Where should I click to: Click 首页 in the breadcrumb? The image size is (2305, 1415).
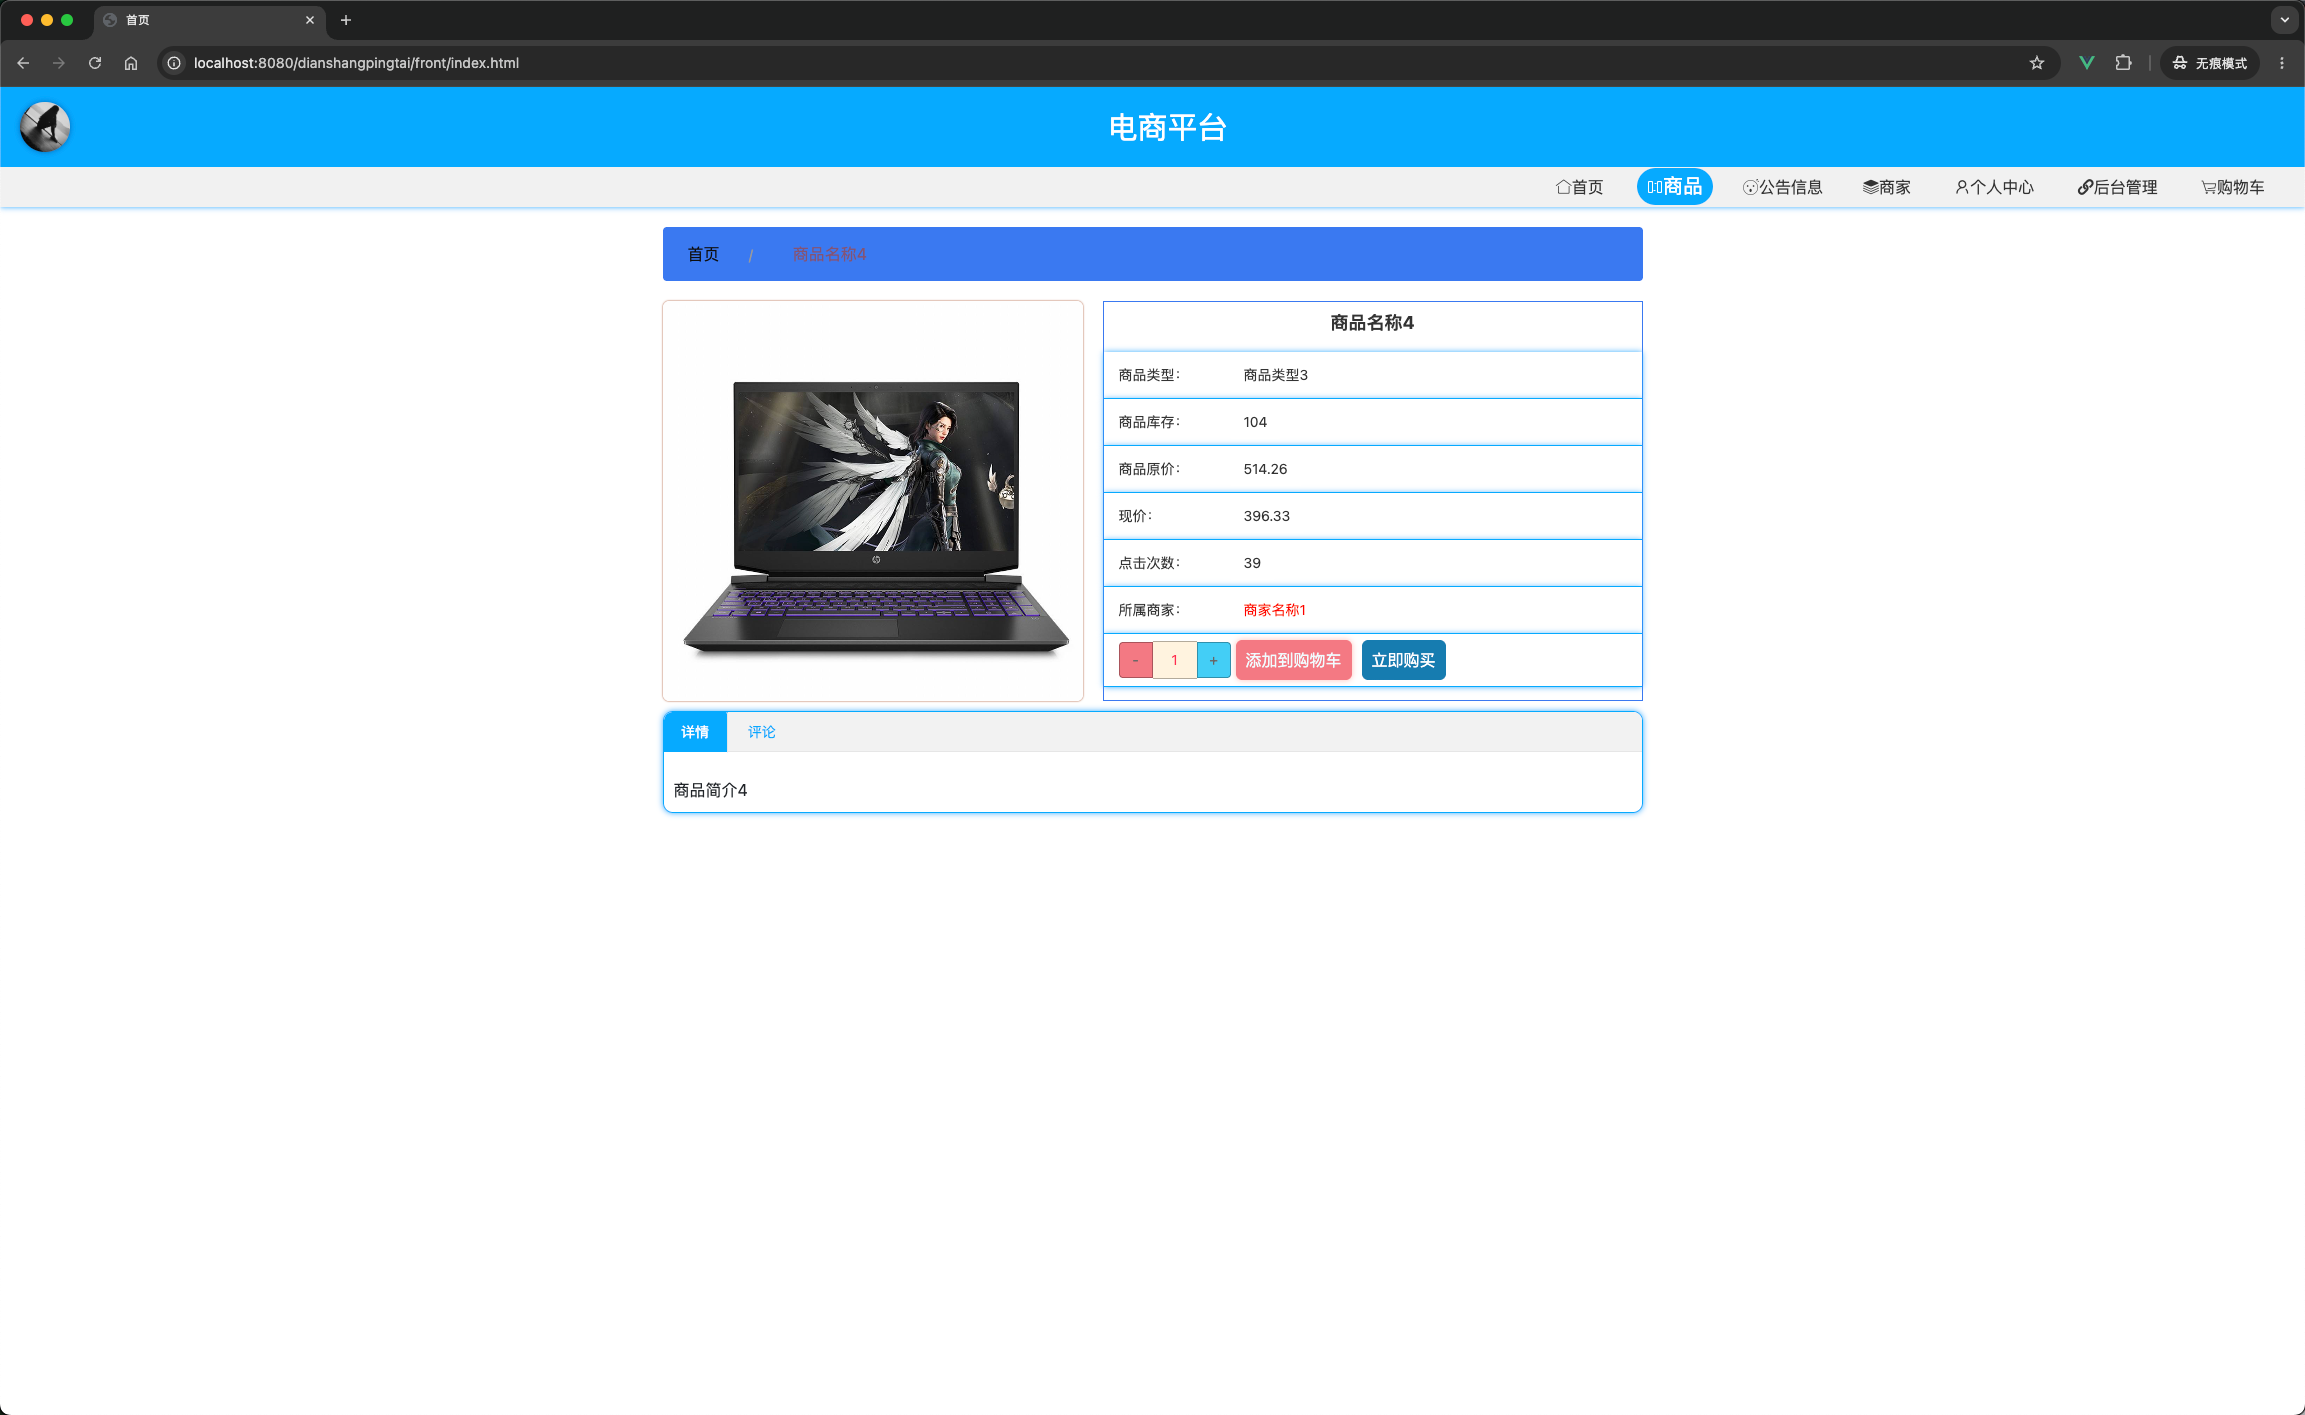tap(703, 254)
